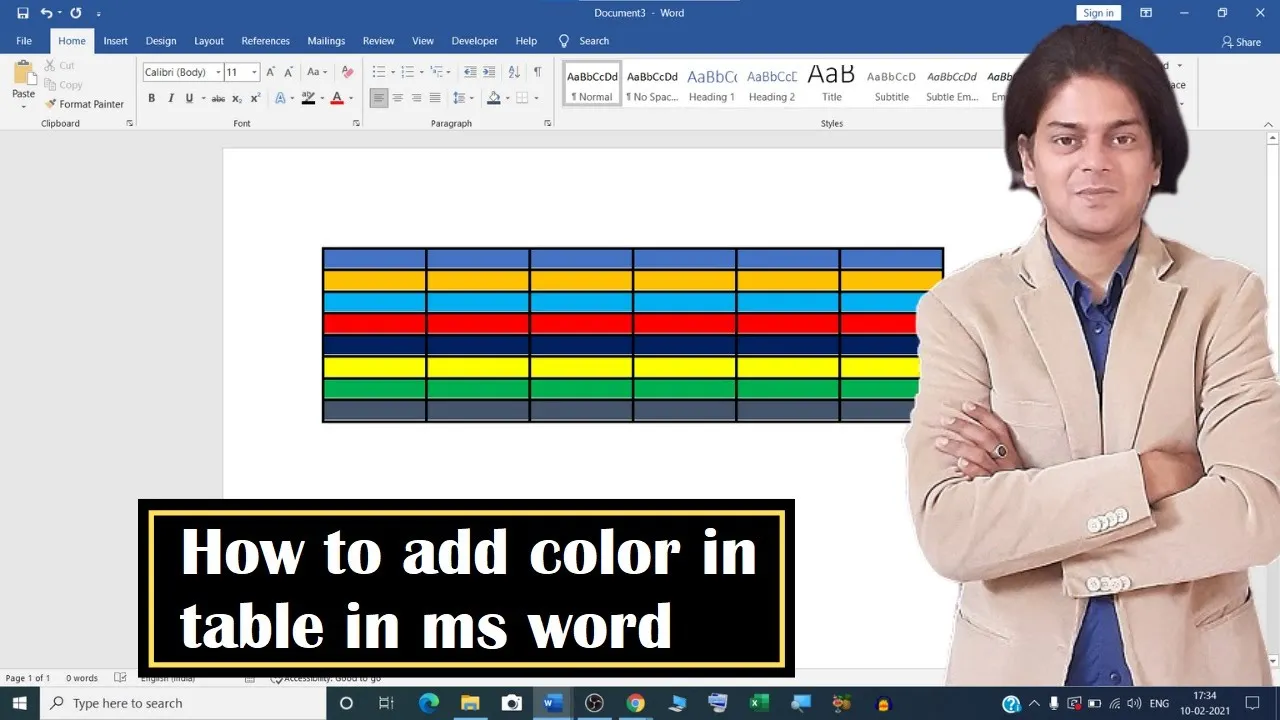
Task: Switch to the Layout tab
Action: click(x=209, y=41)
